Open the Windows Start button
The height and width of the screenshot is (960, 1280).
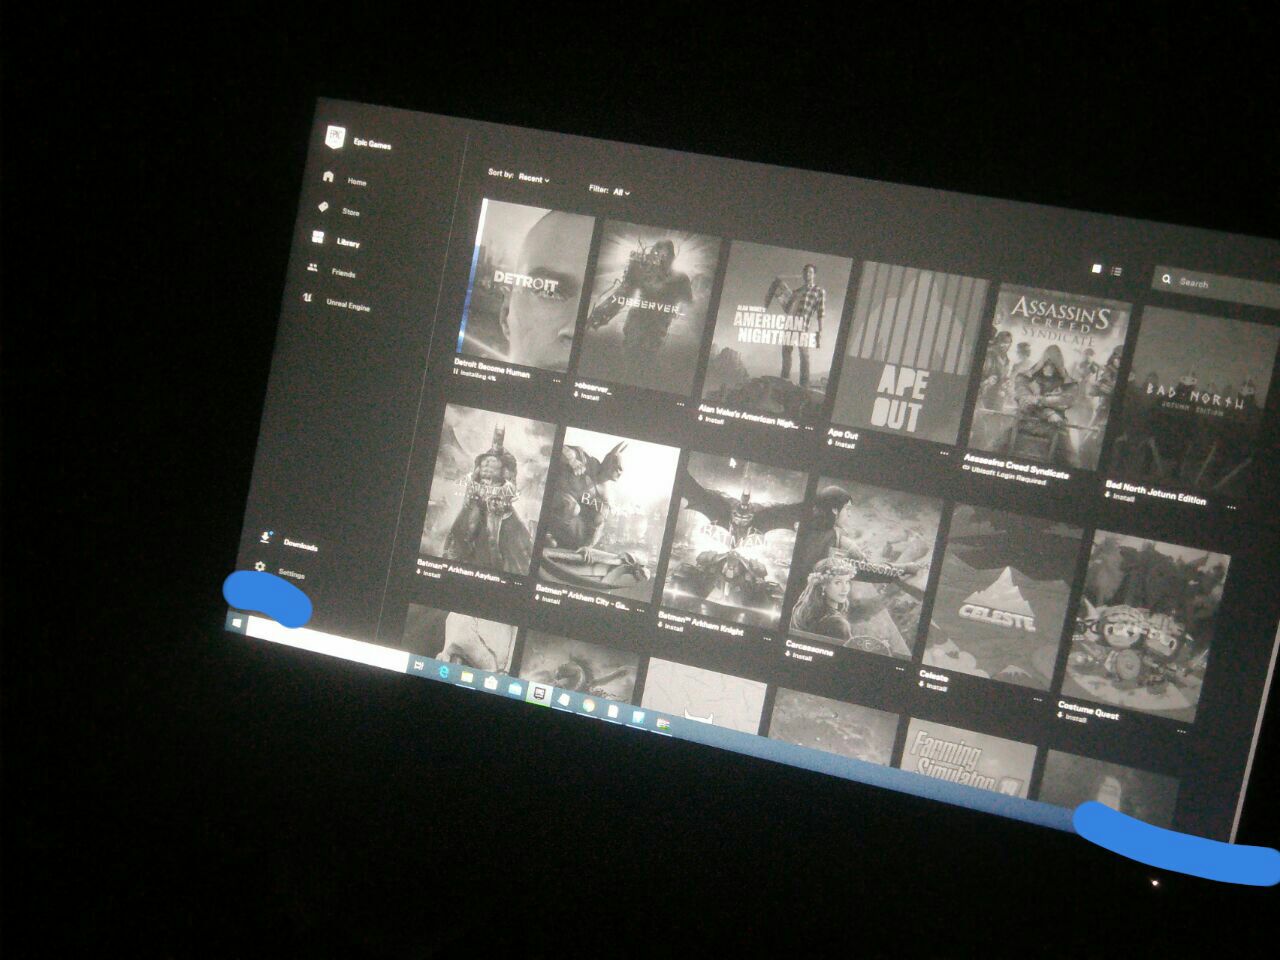237,623
